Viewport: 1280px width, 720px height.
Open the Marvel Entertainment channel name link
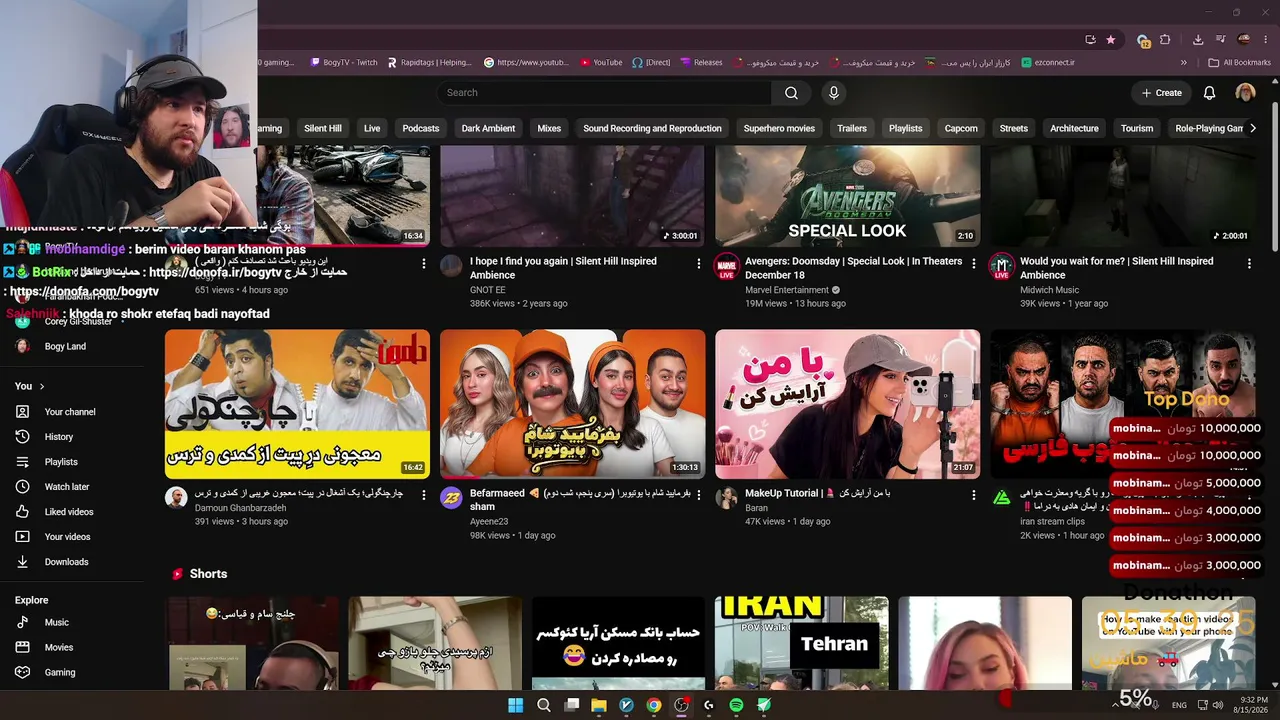point(787,290)
